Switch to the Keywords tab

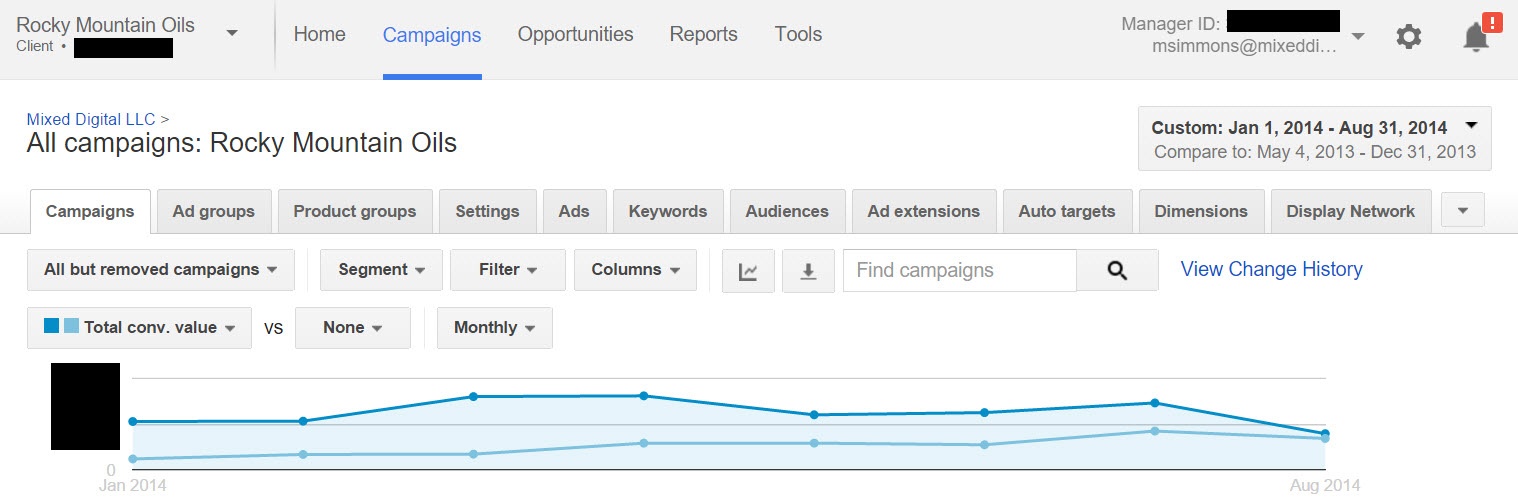[x=668, y=212]
